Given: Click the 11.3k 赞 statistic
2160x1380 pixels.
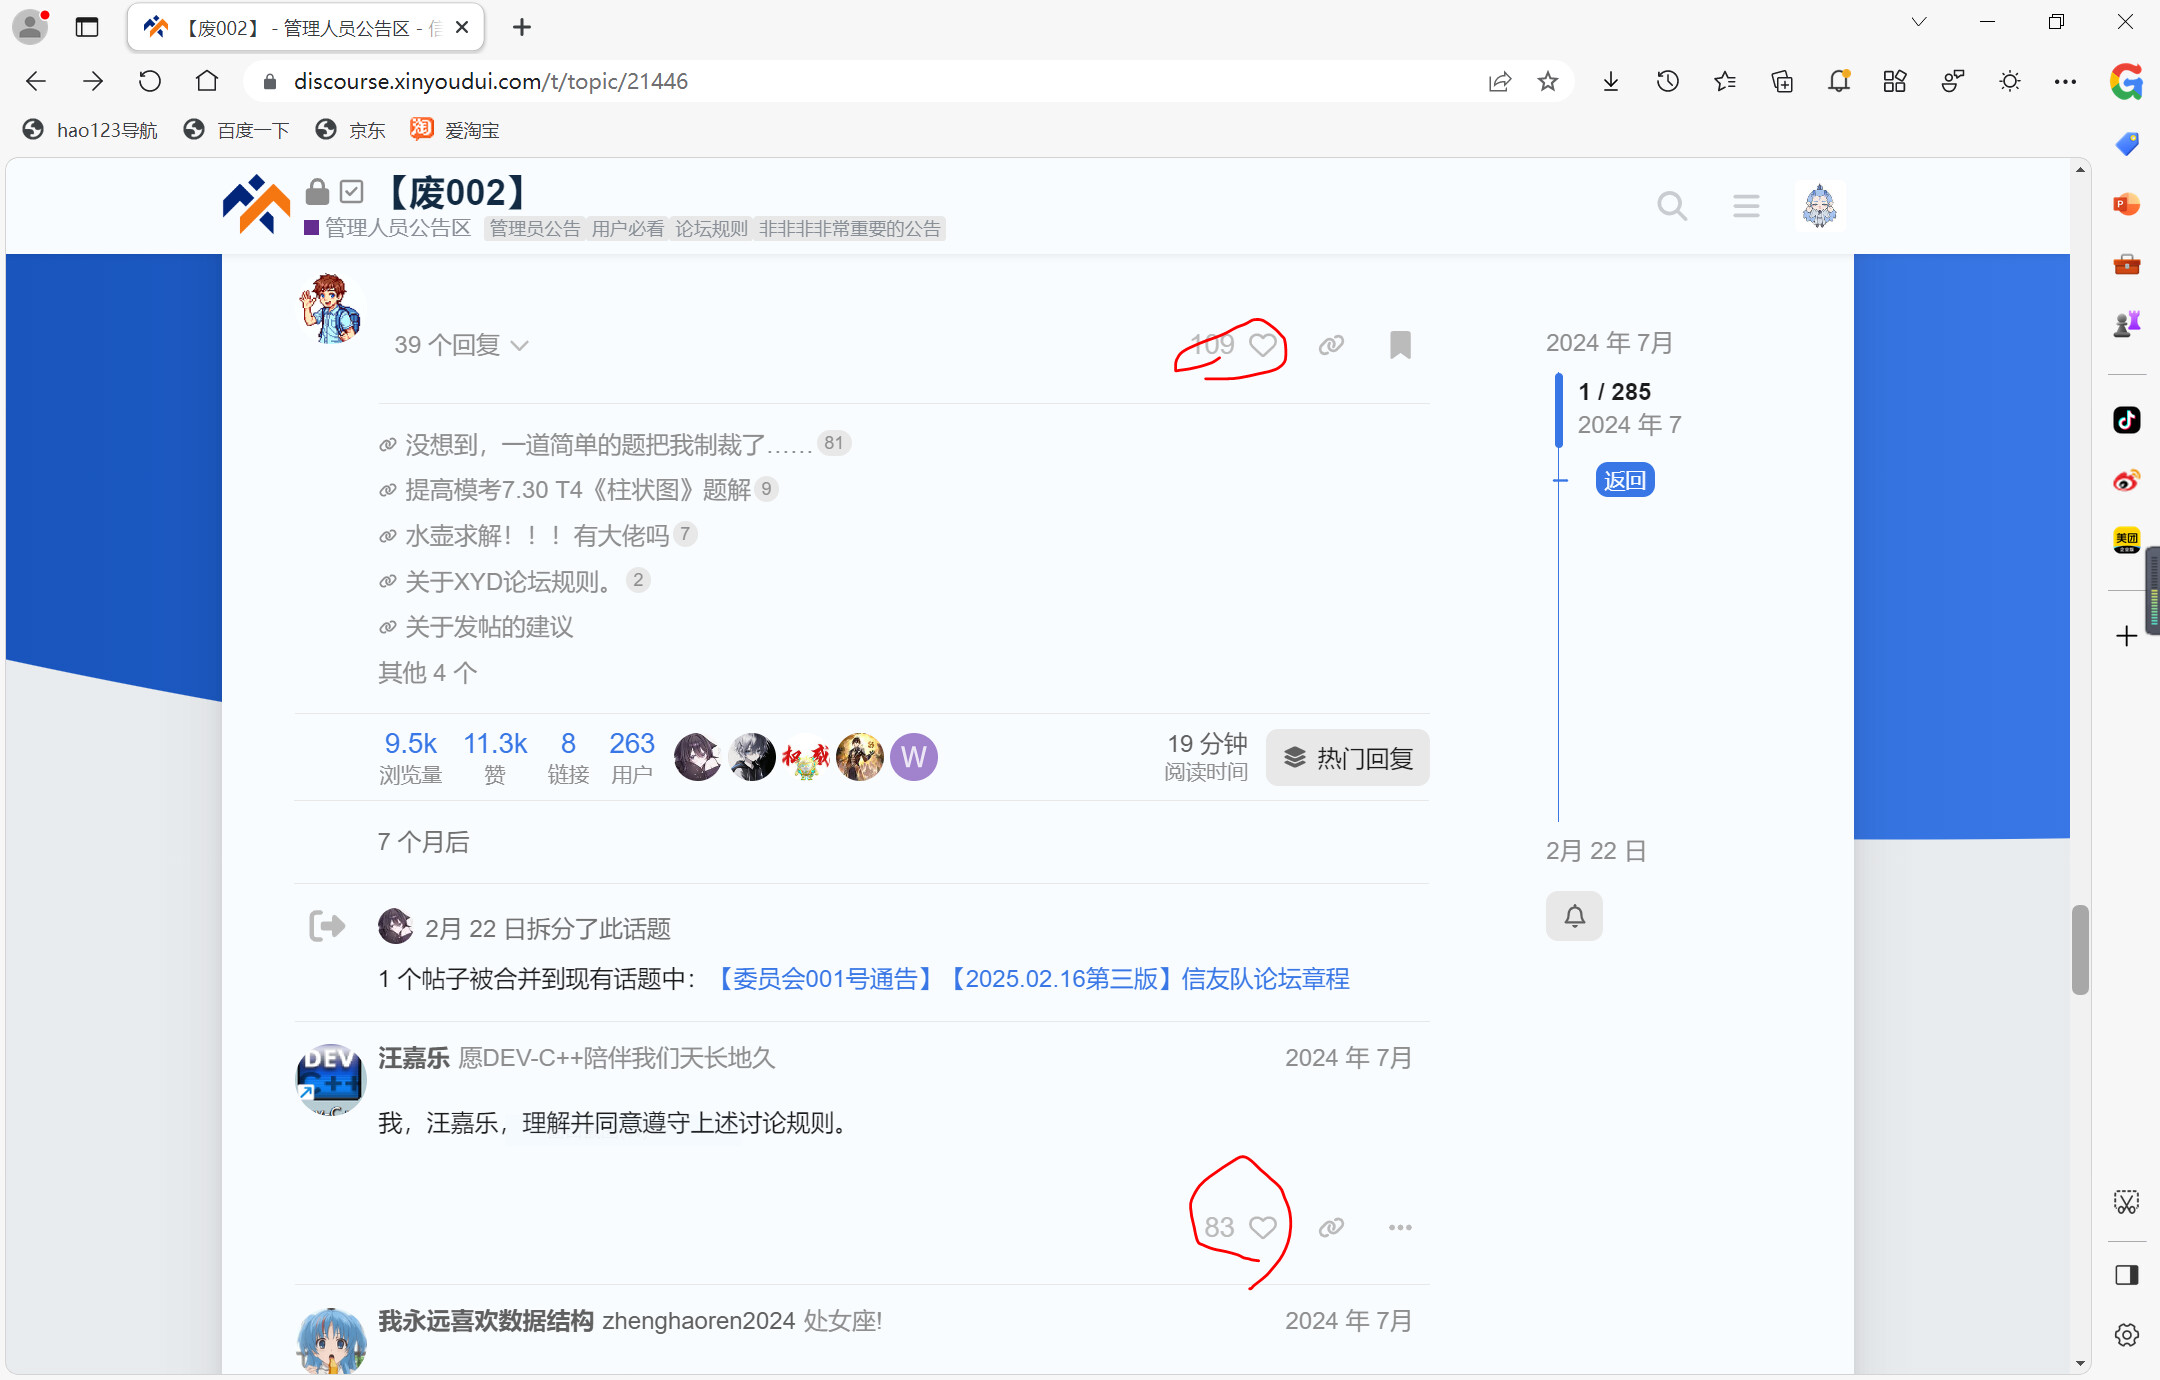Looking at the screenshot, I should point(495,757).
